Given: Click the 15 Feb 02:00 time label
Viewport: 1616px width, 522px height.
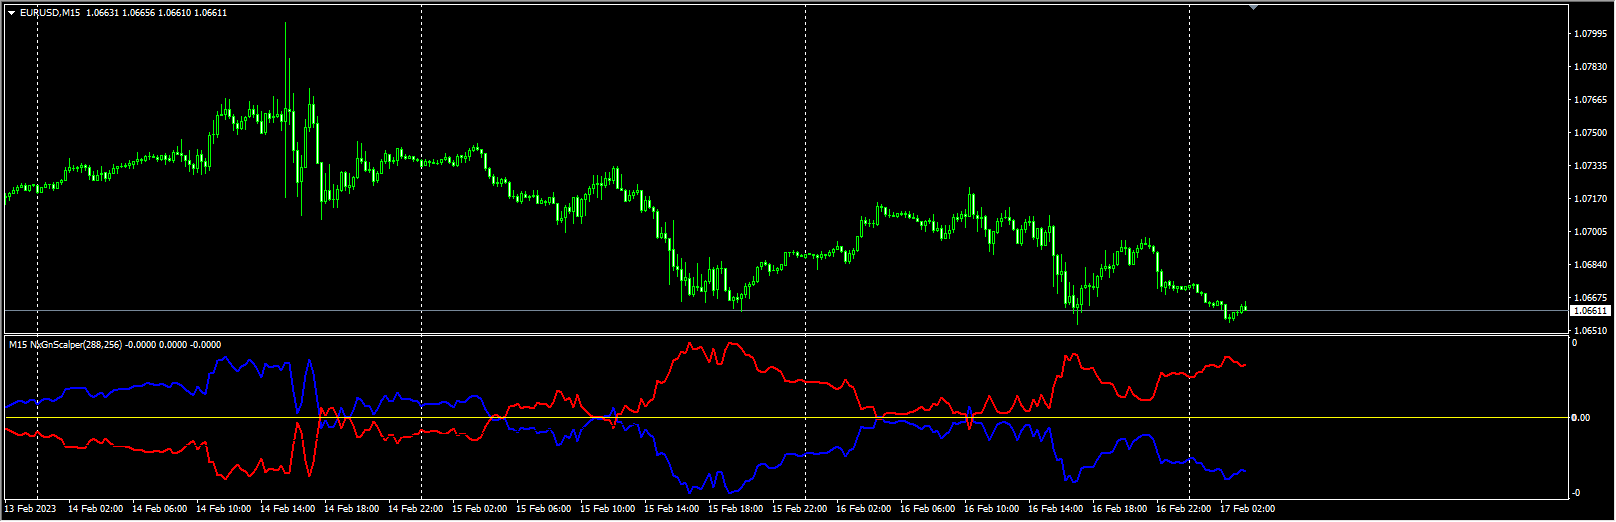Looking at the screenshot, I should [480, 509].
